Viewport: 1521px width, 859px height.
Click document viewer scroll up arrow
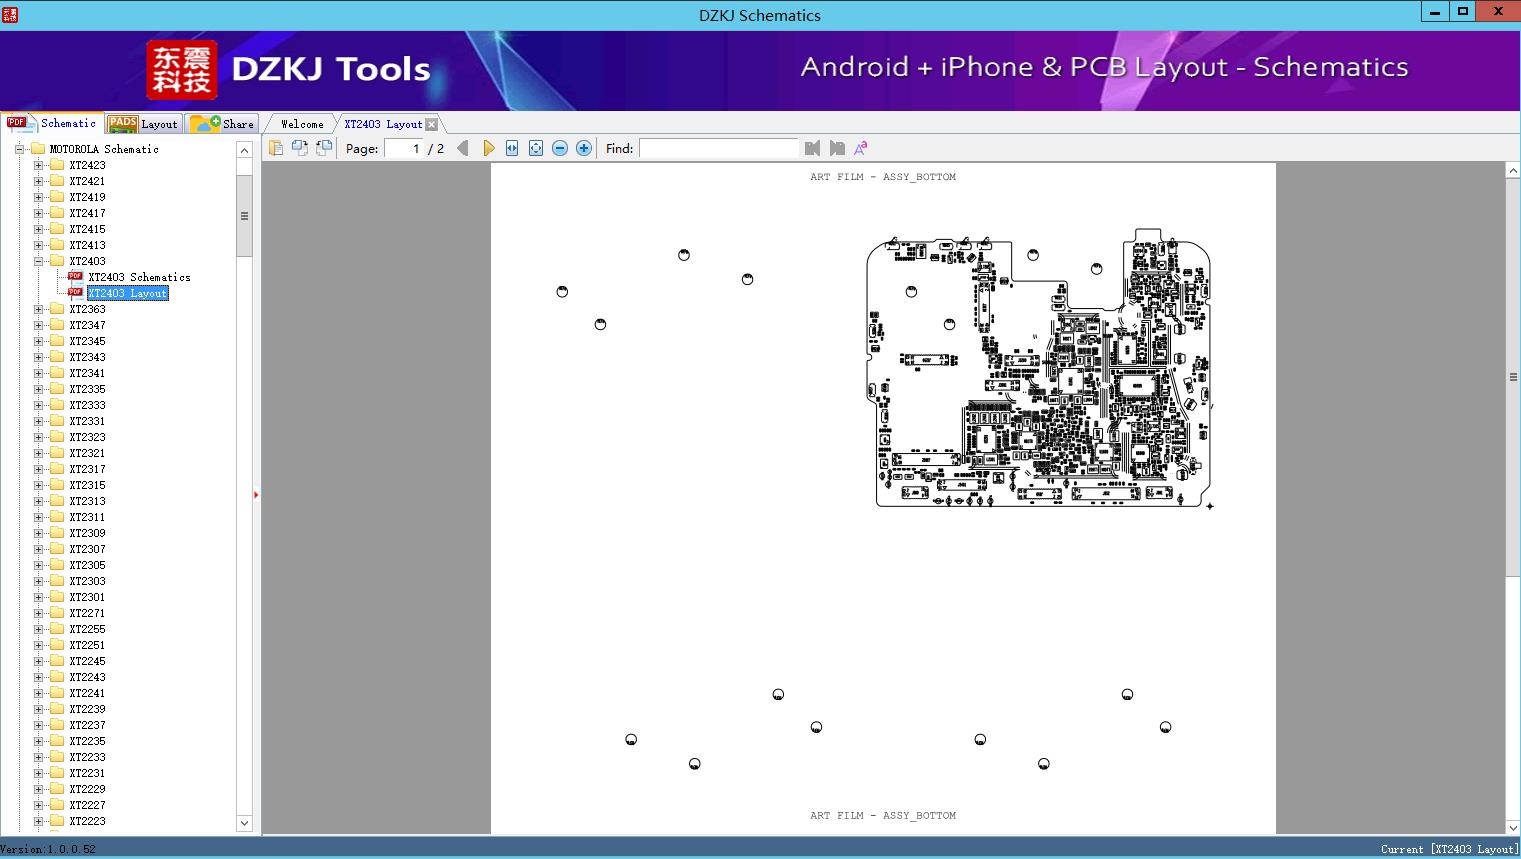[1513, 171]
